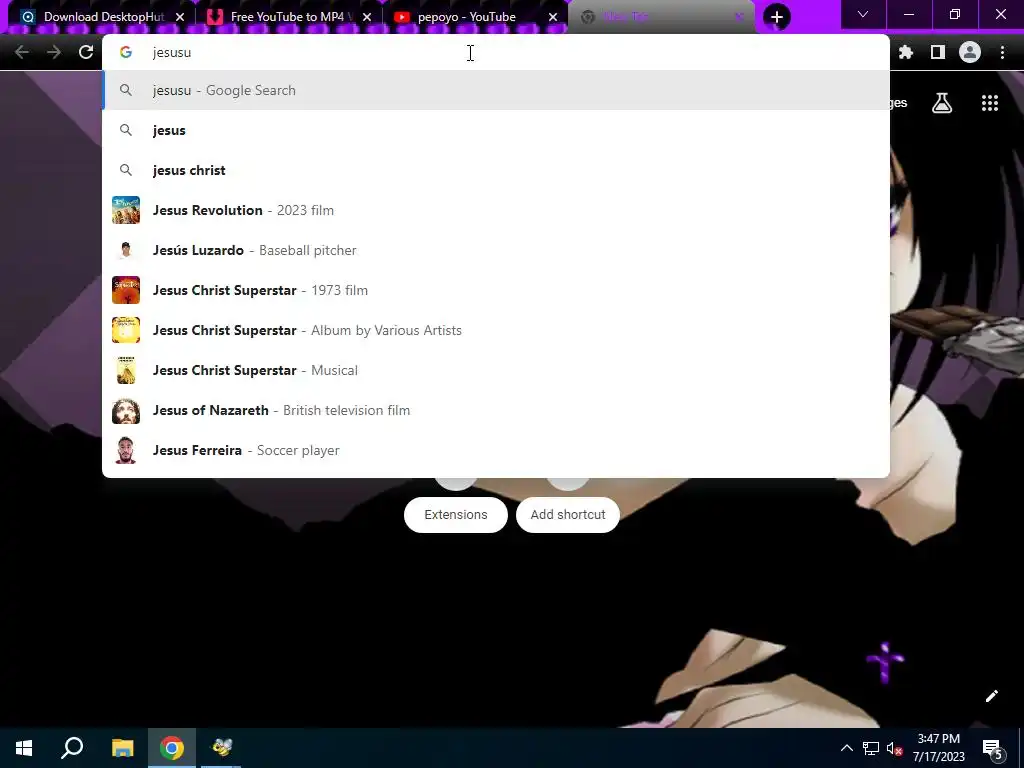Toggle the side panel icon

(x=937, y=52)
